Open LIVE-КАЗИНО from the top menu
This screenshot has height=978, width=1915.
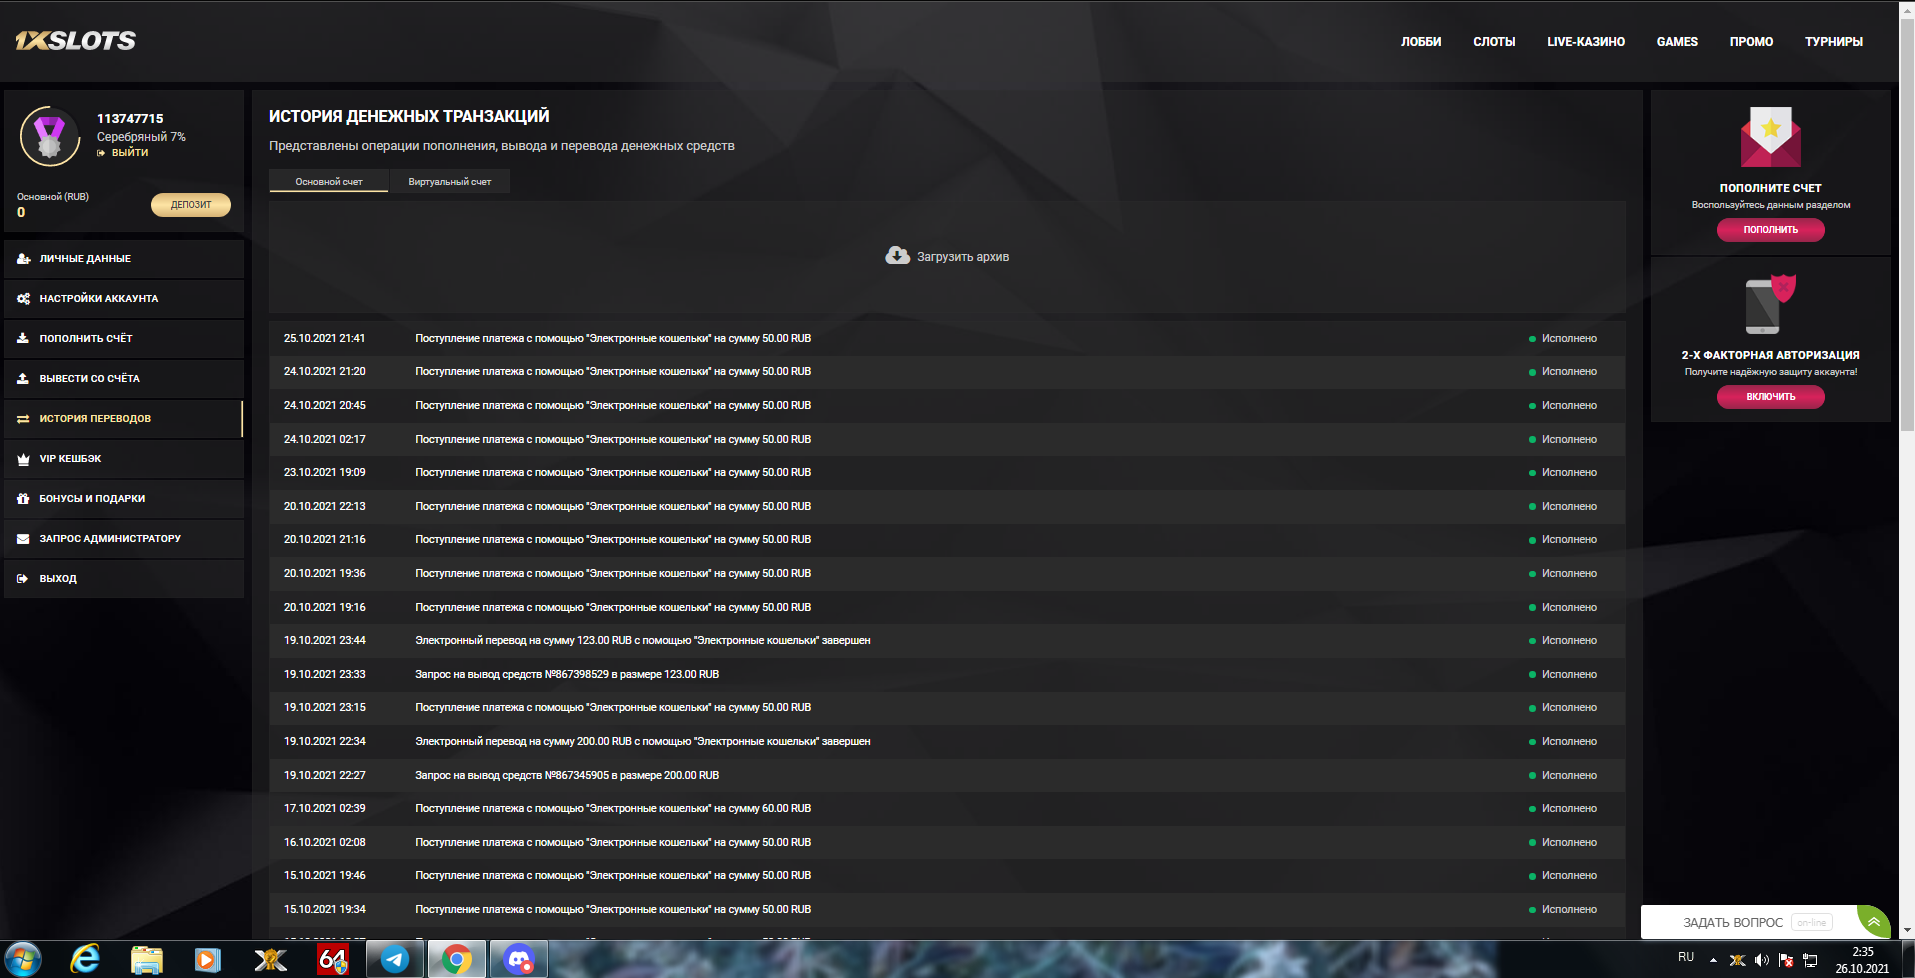[x=1586, y=42]
